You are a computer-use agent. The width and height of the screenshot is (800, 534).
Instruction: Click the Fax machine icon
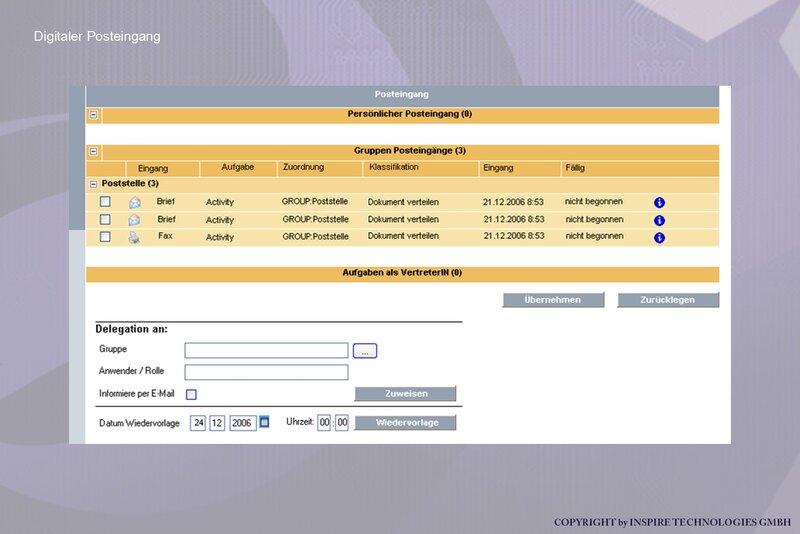pos(134,237)
